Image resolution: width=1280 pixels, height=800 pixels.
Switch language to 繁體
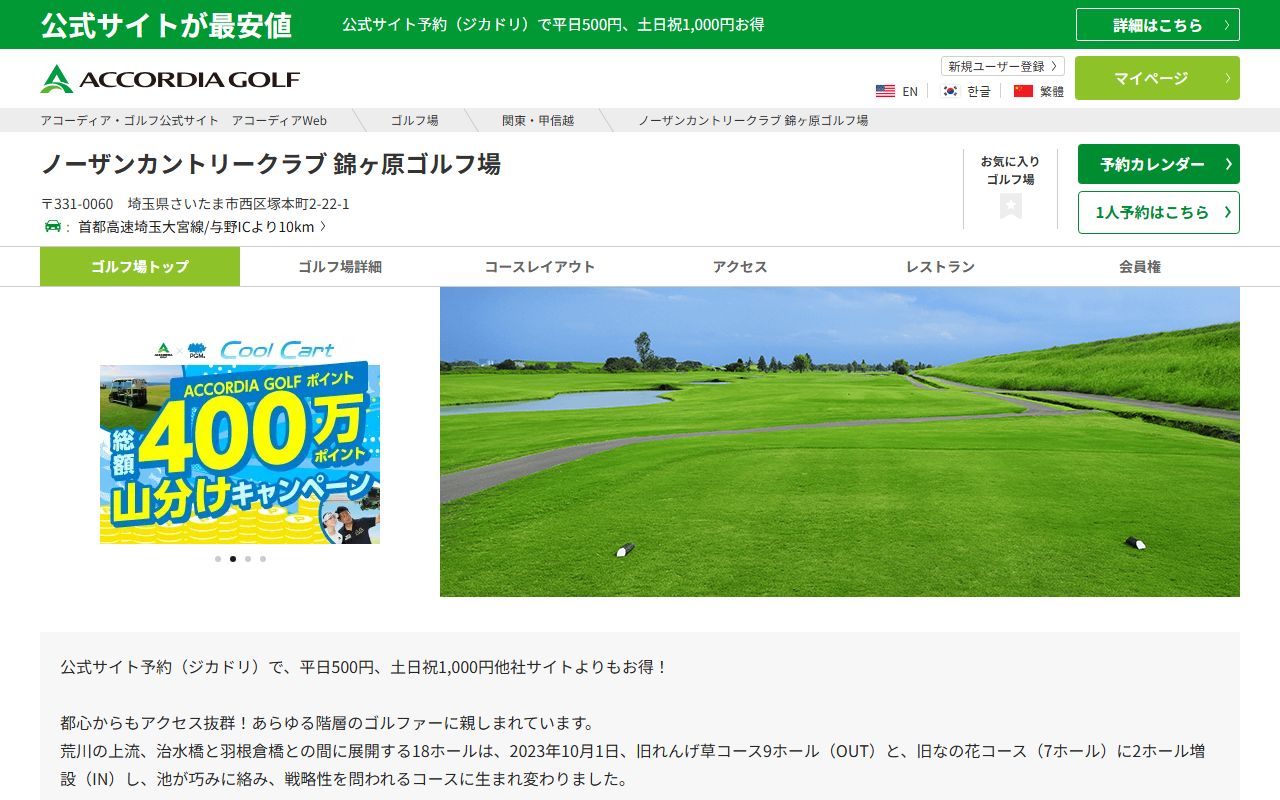point(1052,91)
